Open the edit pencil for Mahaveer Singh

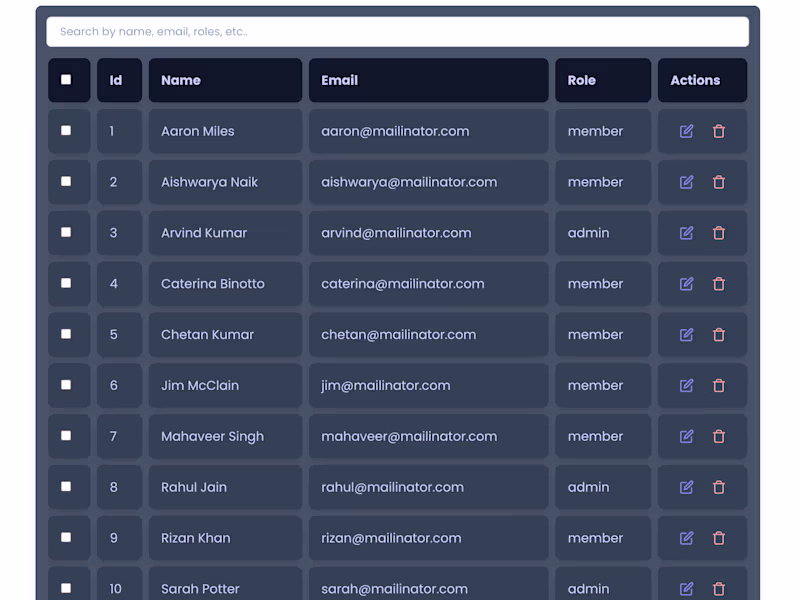pyautogui.click(x=686, y=436)
